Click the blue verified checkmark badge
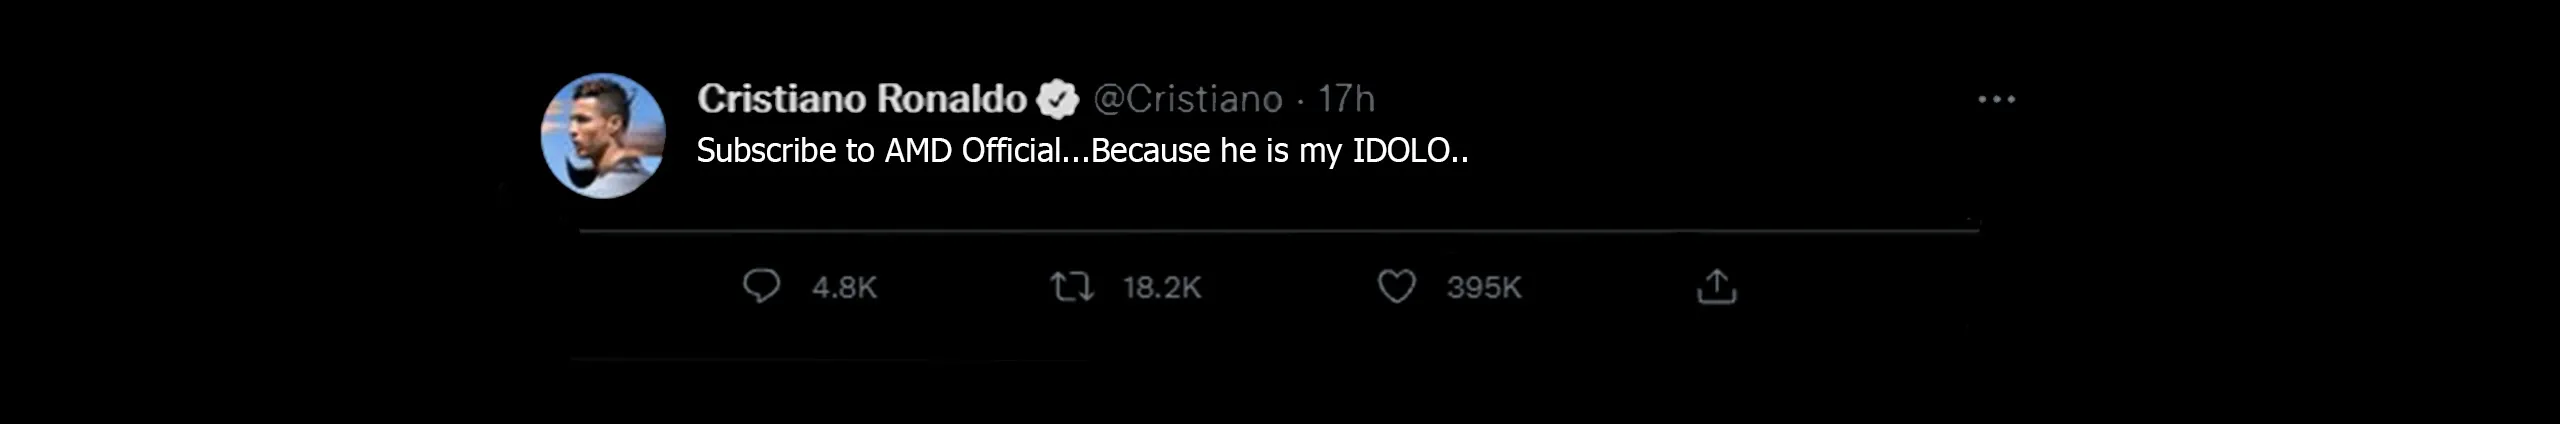This screenshot has width=2560, height=424. (x=1058, y=99)
